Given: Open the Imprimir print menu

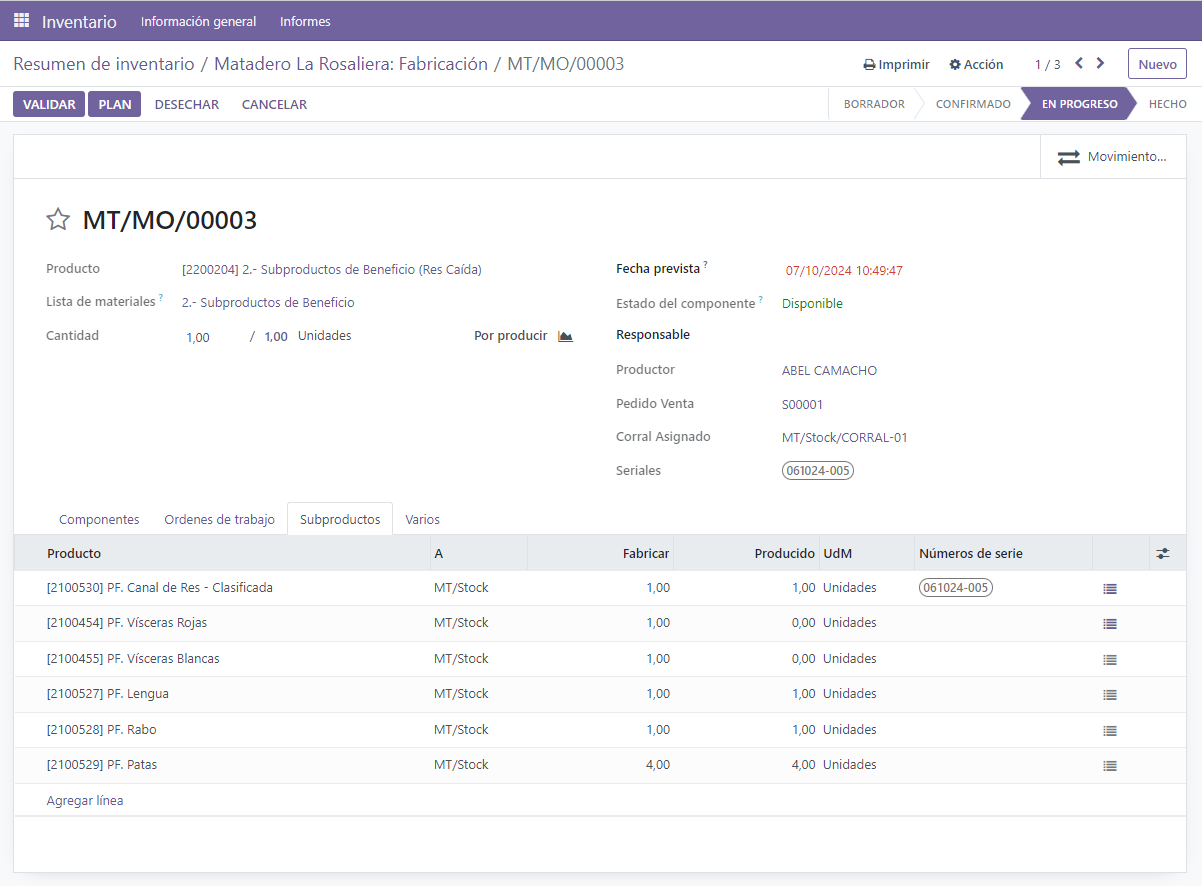Looking at the screenshot, I should 896,64.
